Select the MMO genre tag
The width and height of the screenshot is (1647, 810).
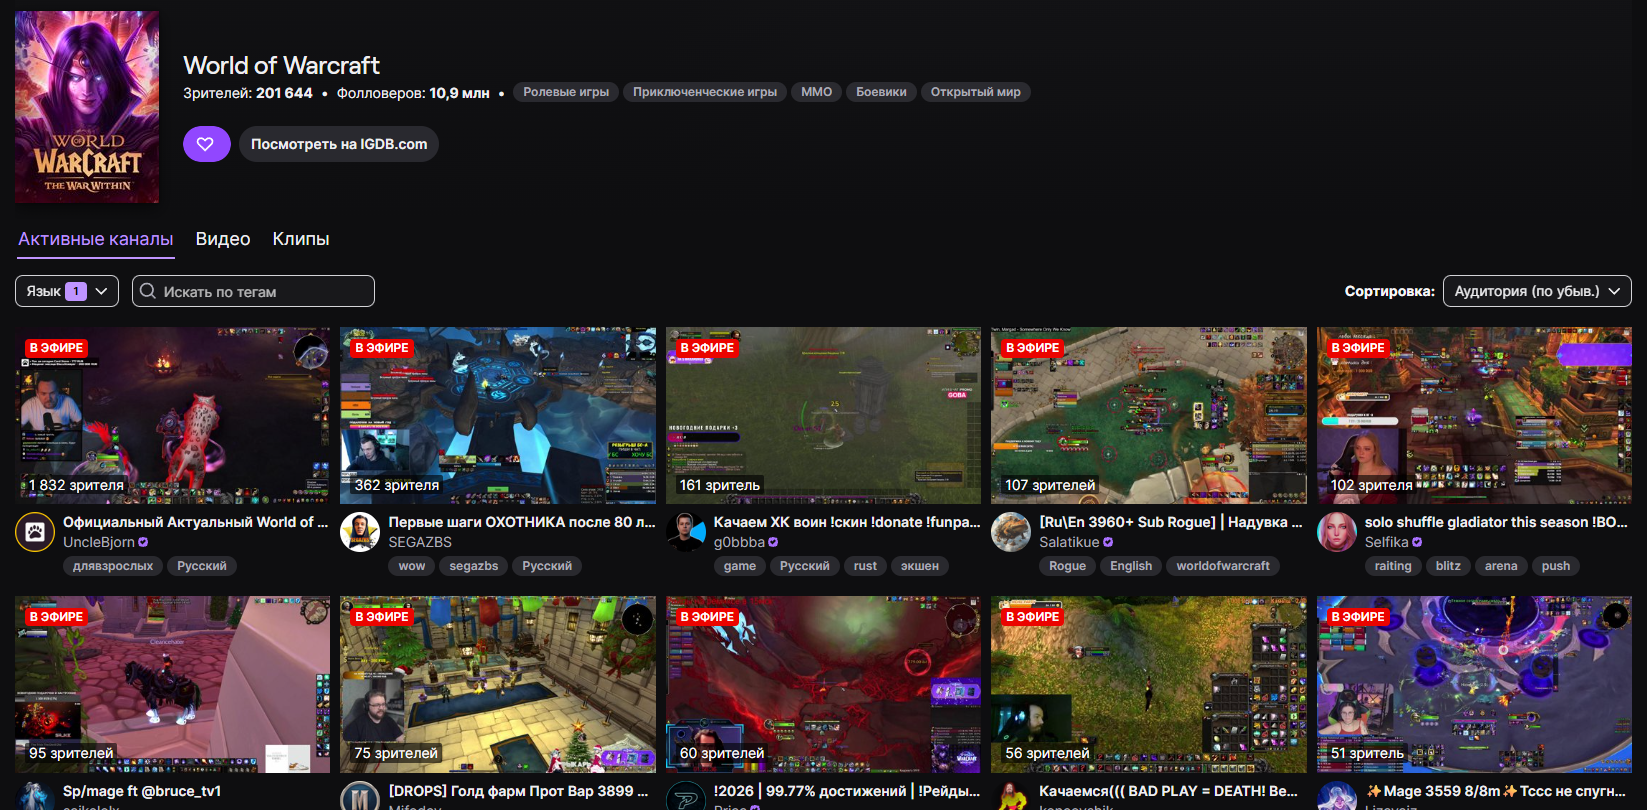[817, 92]
